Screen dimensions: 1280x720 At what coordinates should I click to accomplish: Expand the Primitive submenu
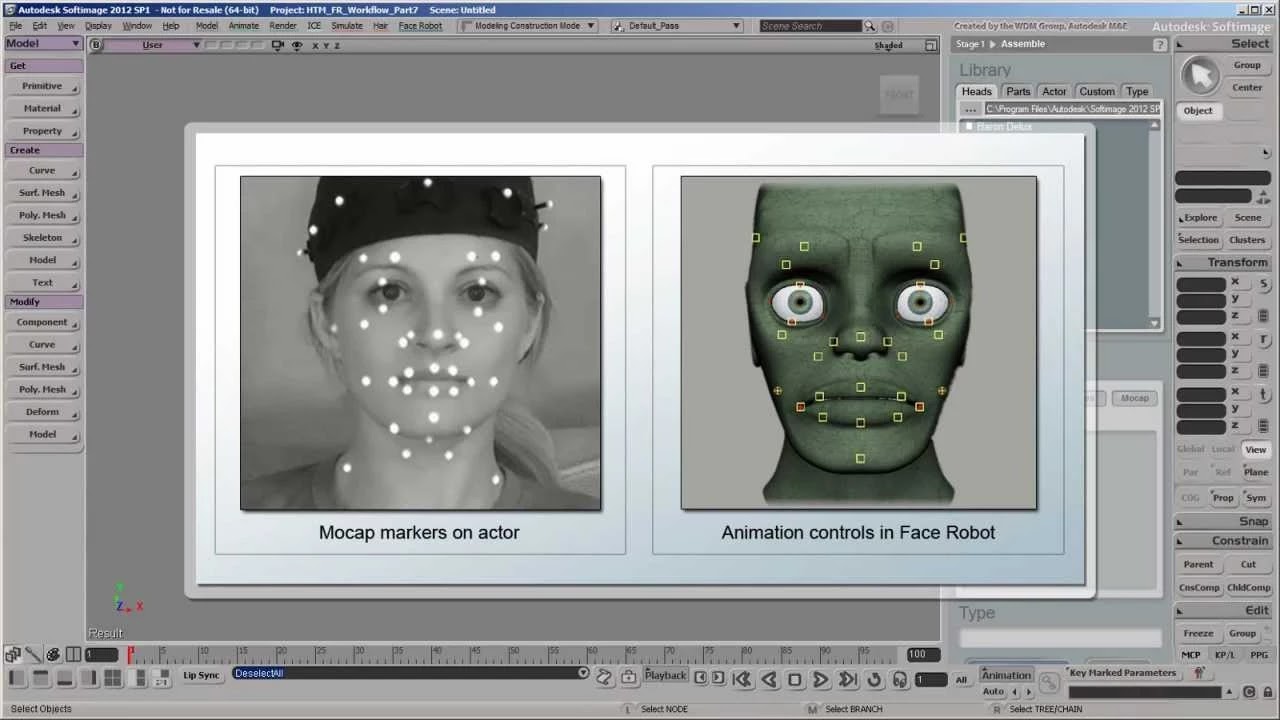[43, 86]
